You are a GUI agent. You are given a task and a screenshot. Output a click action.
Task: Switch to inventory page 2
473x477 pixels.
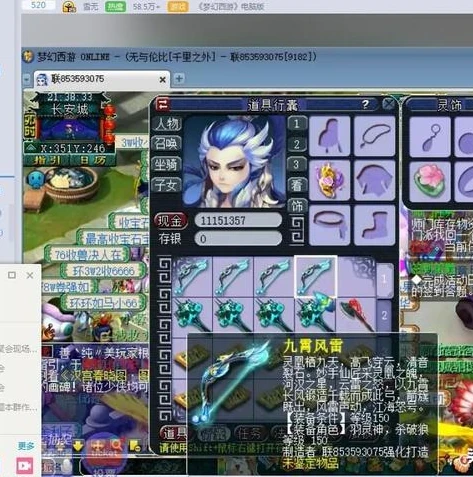(384, 315)
